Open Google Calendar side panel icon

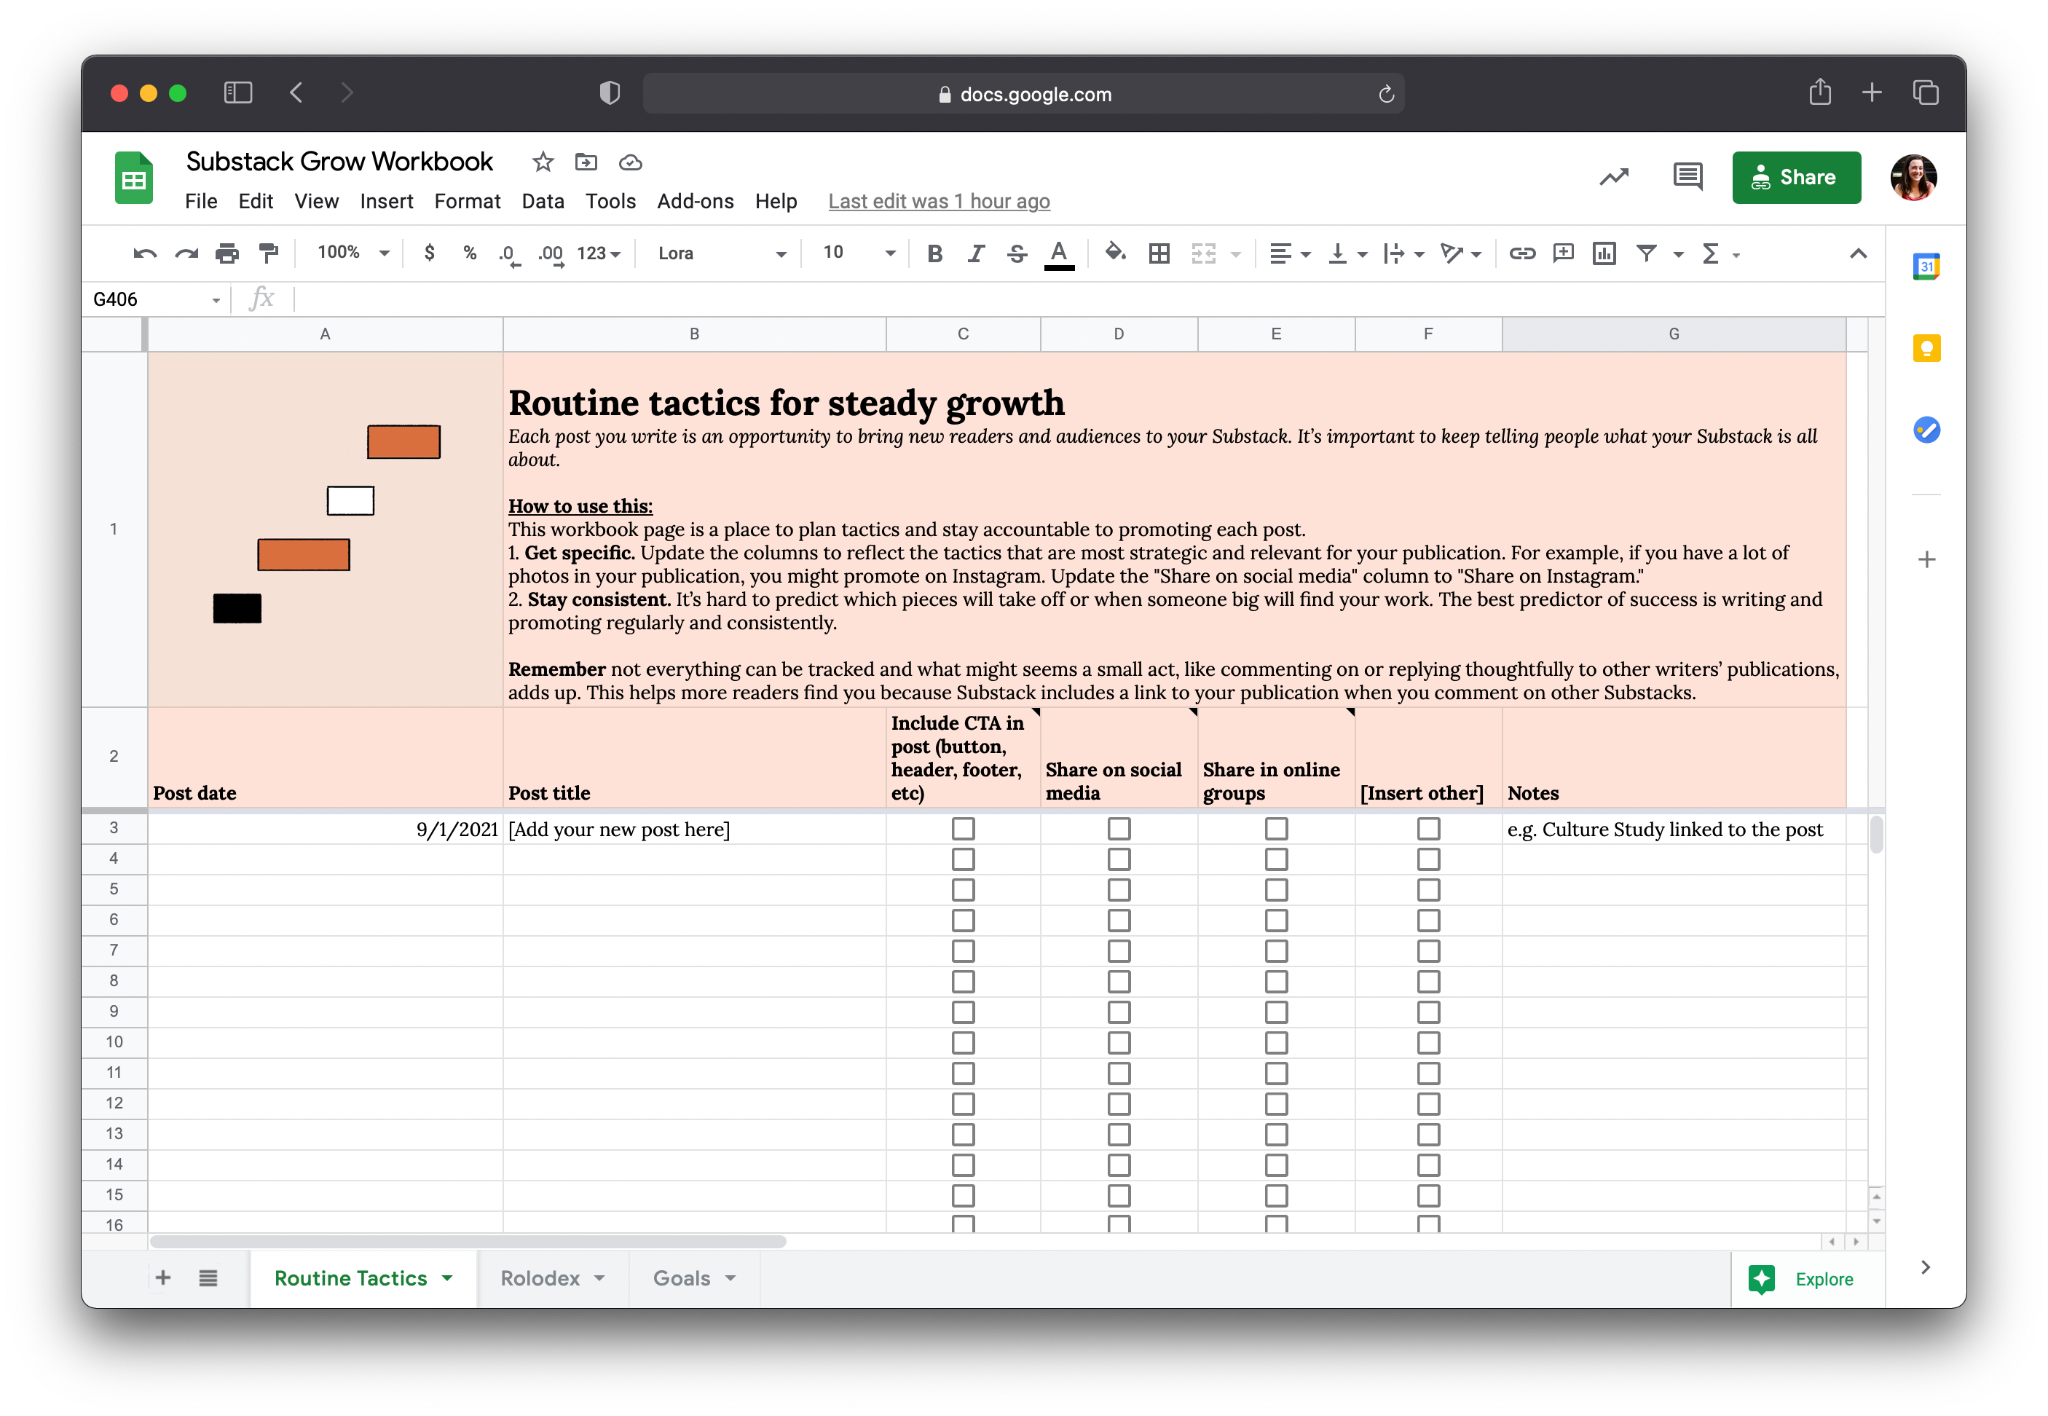coord(1926,266)
